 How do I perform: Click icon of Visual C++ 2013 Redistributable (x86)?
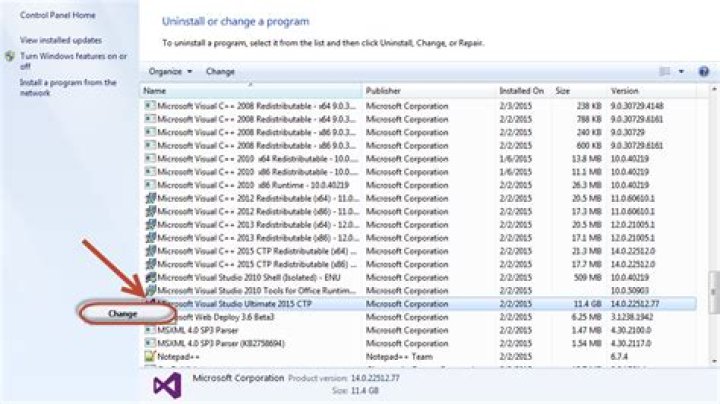150,238
